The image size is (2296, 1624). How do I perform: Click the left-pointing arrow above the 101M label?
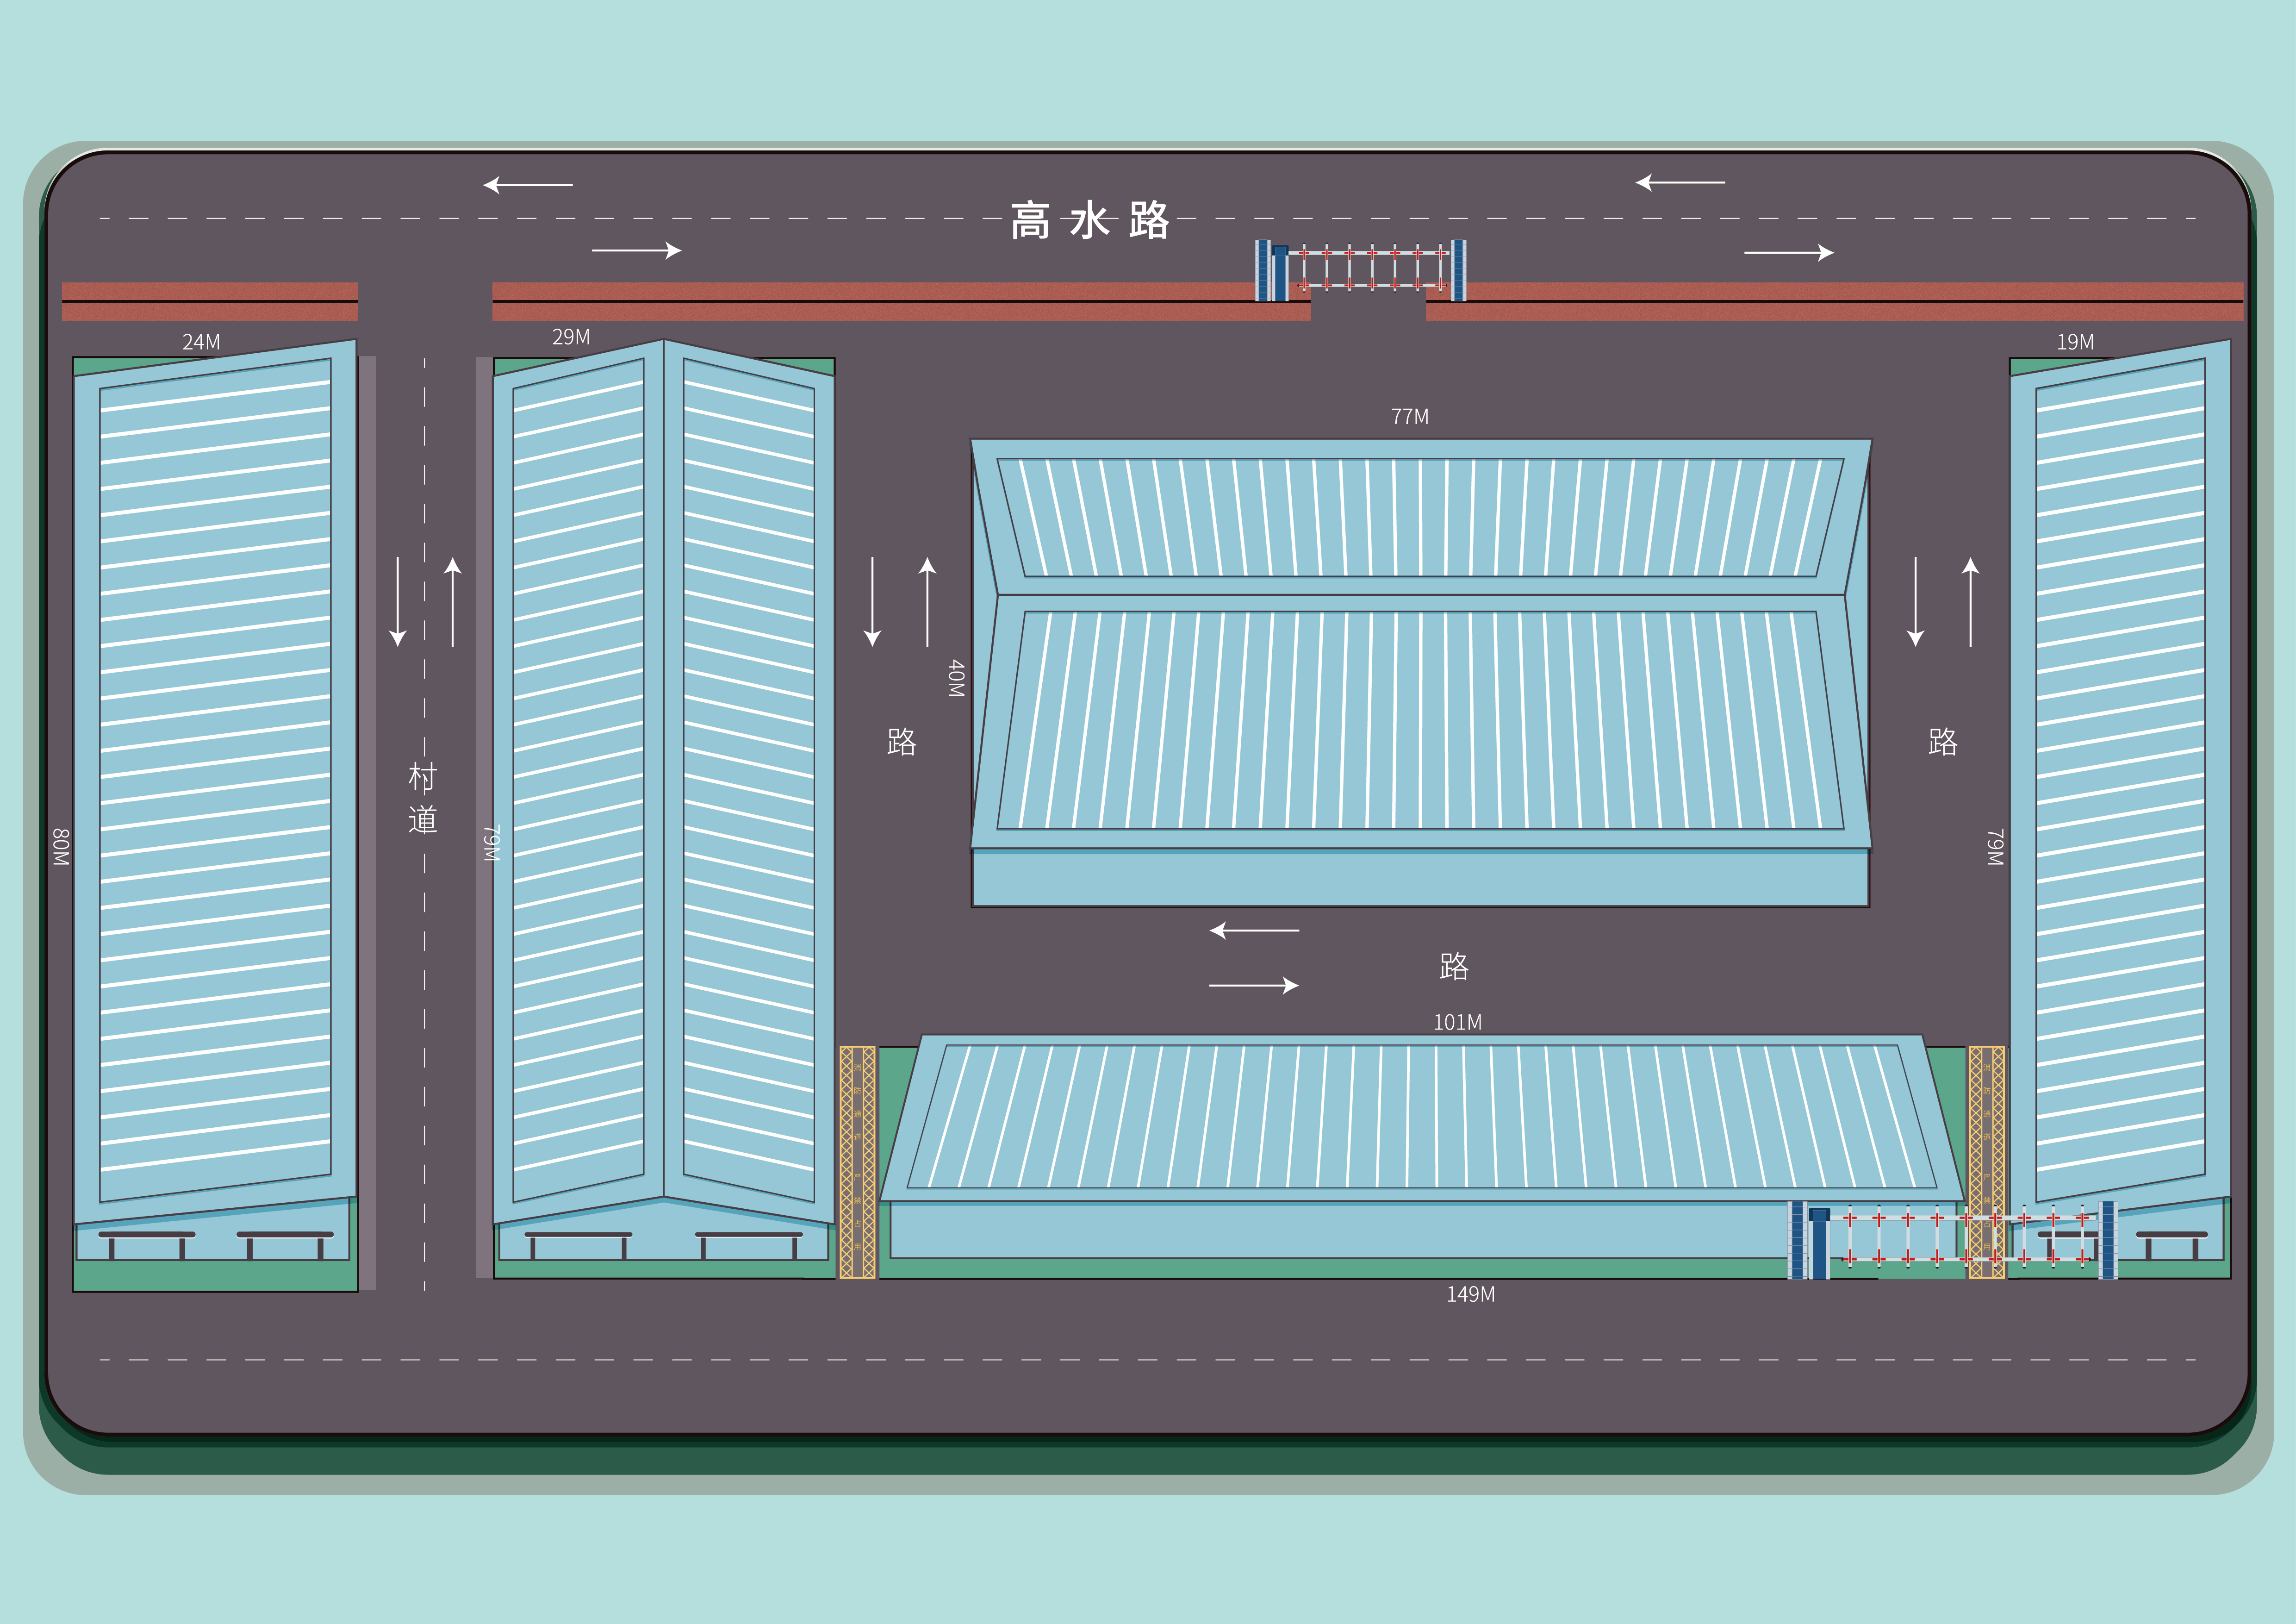(x=1254, y=930)
